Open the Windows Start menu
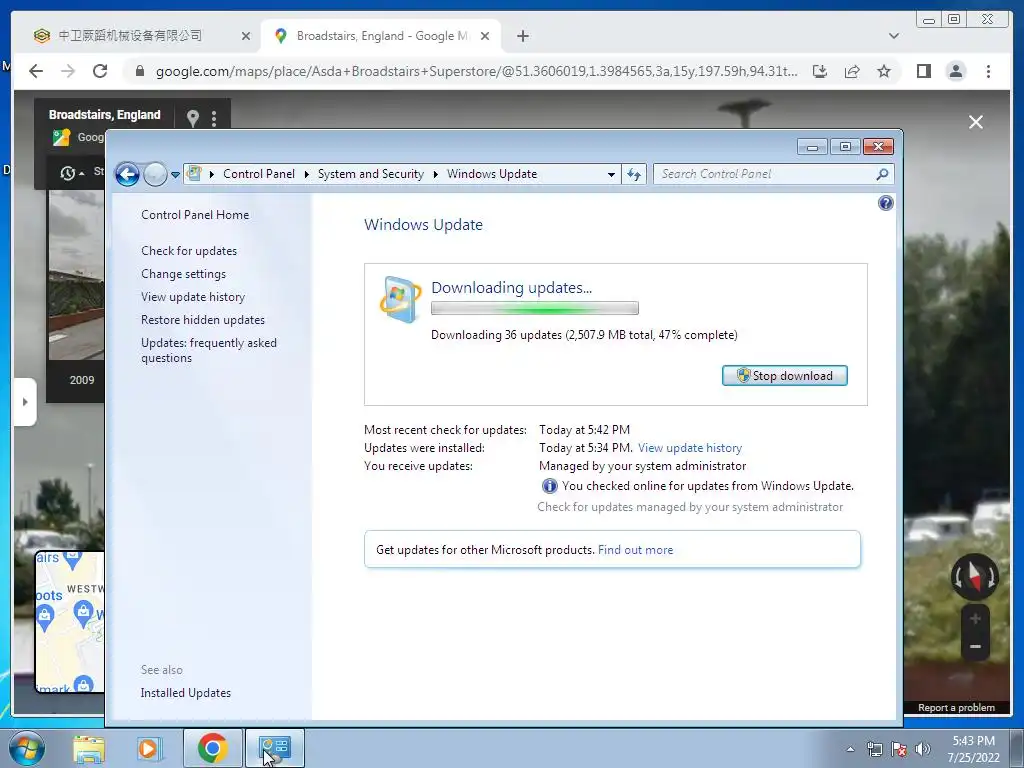 pos(26,748)
